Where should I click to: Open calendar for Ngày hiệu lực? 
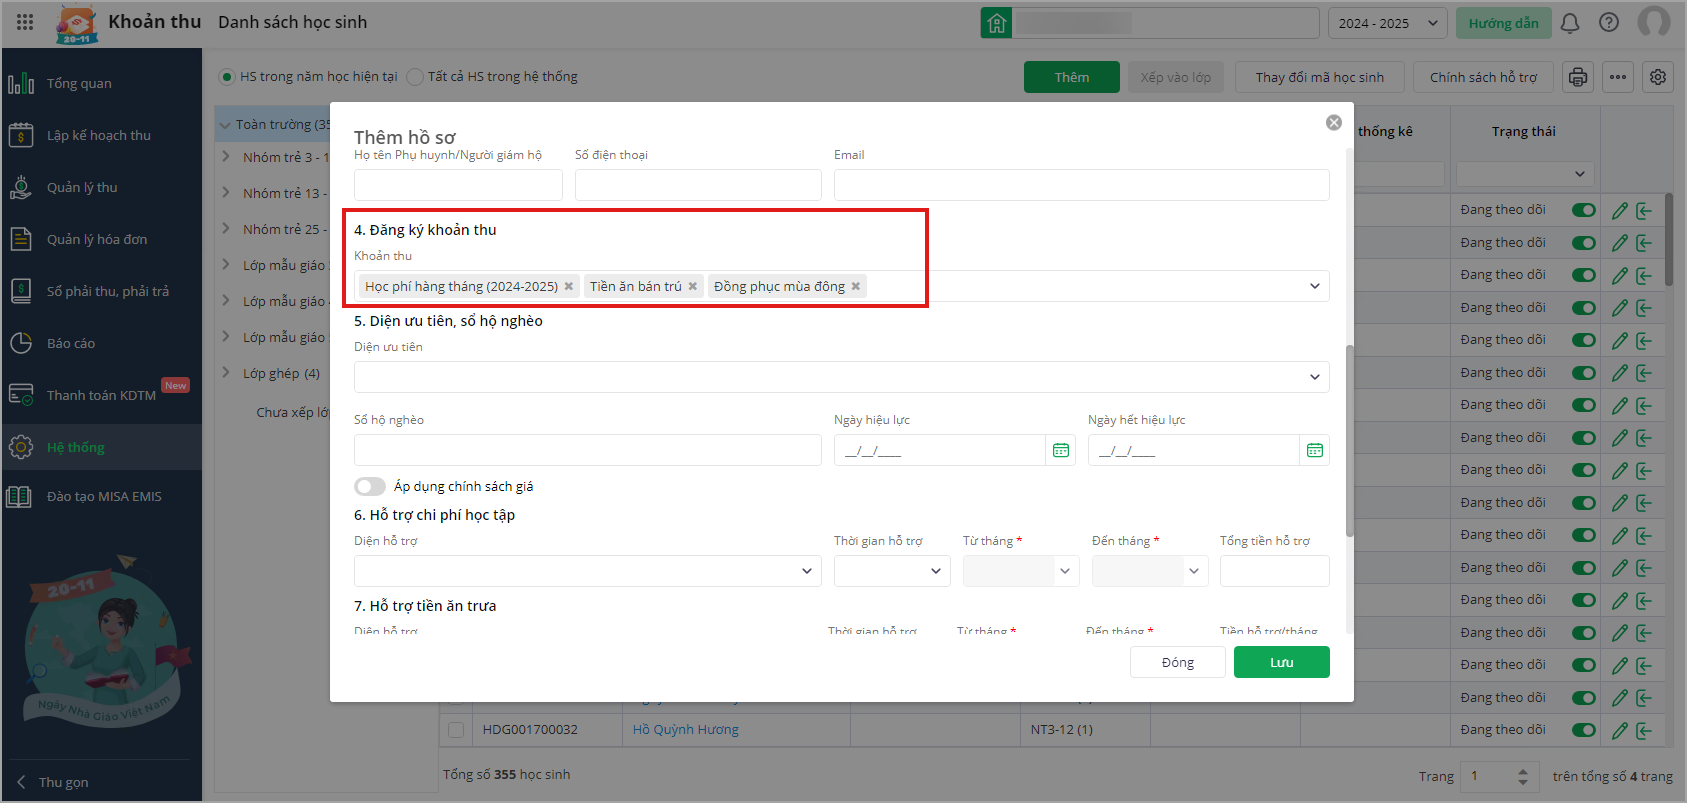pos(1061,451)
